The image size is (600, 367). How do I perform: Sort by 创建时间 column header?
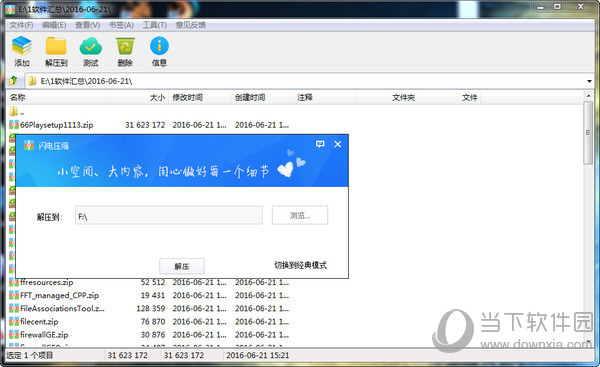(262, 98)
